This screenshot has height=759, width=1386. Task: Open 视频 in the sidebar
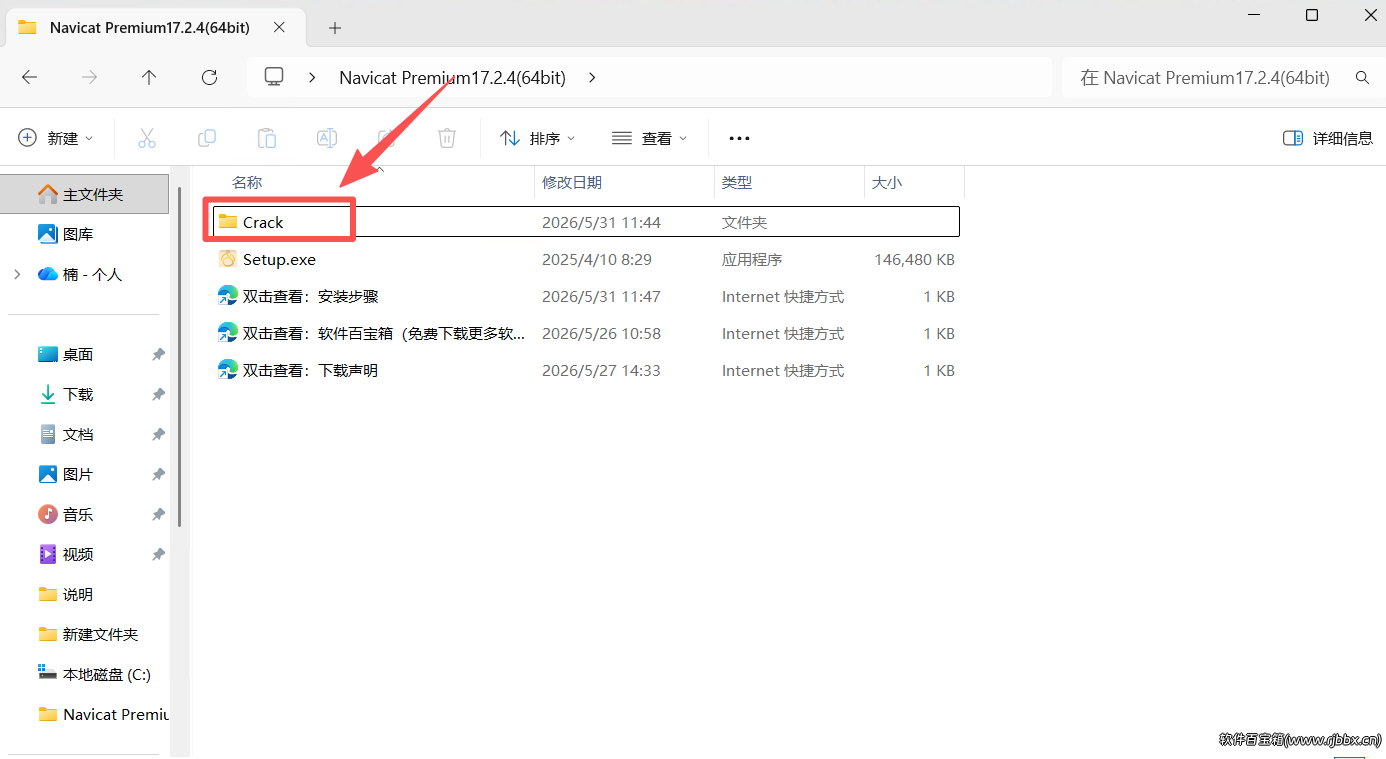(x=84, y=554)
